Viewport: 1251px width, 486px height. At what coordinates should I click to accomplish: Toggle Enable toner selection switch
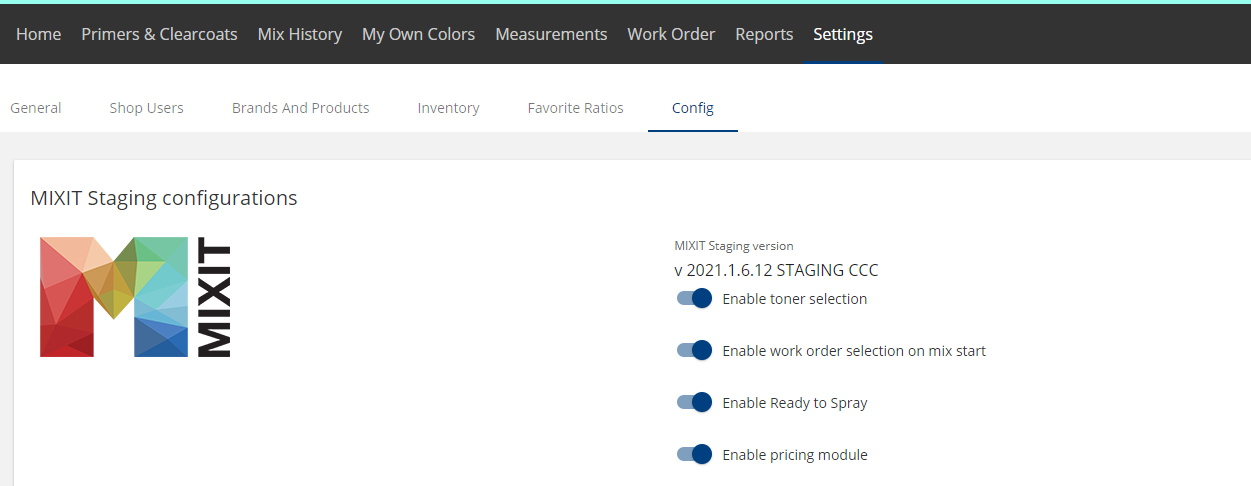[x=694, y=298]
